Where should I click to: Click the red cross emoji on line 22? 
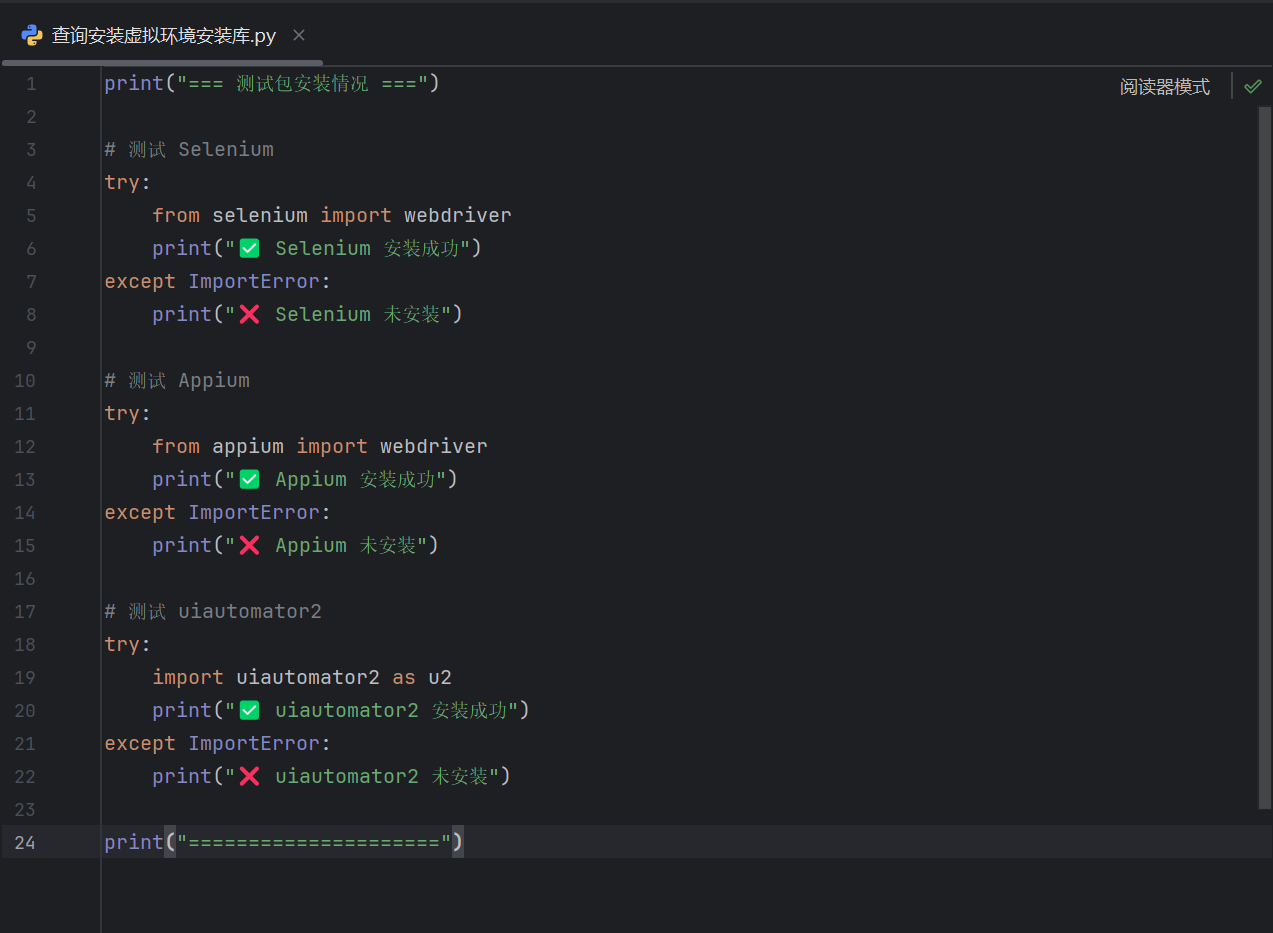point(249,777)
